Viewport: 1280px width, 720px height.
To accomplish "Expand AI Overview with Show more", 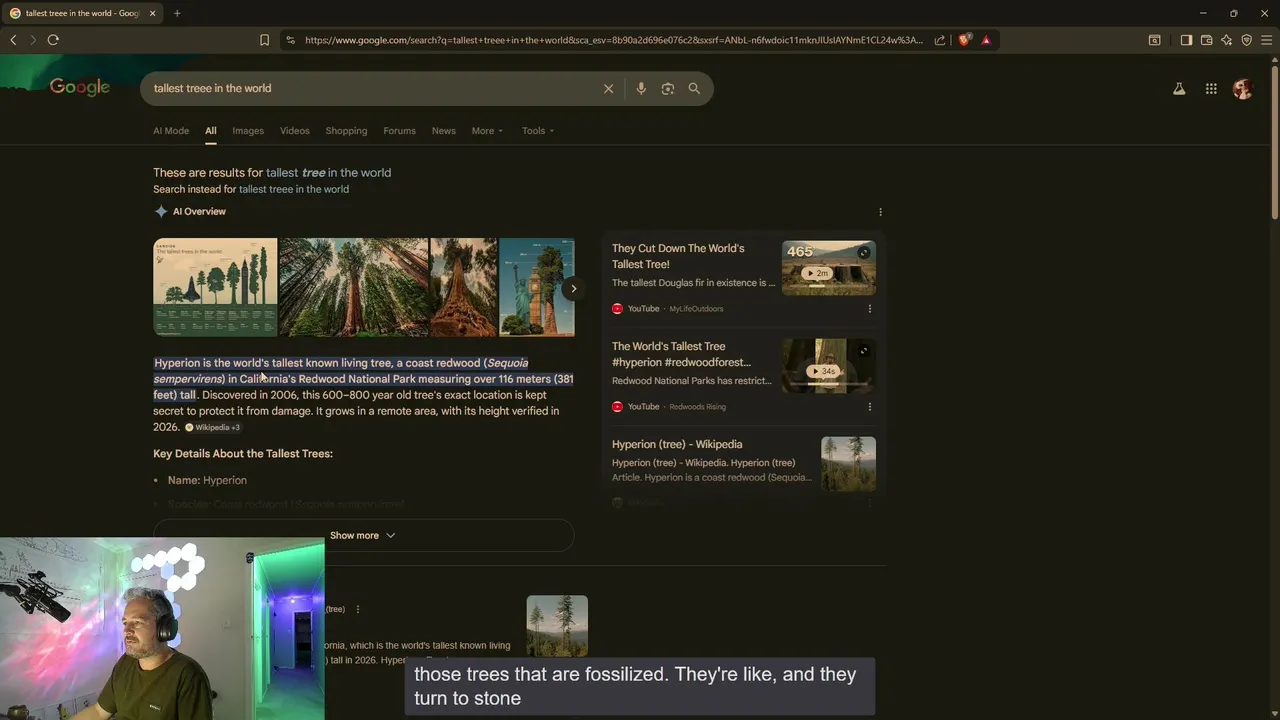I will [363, 535].
